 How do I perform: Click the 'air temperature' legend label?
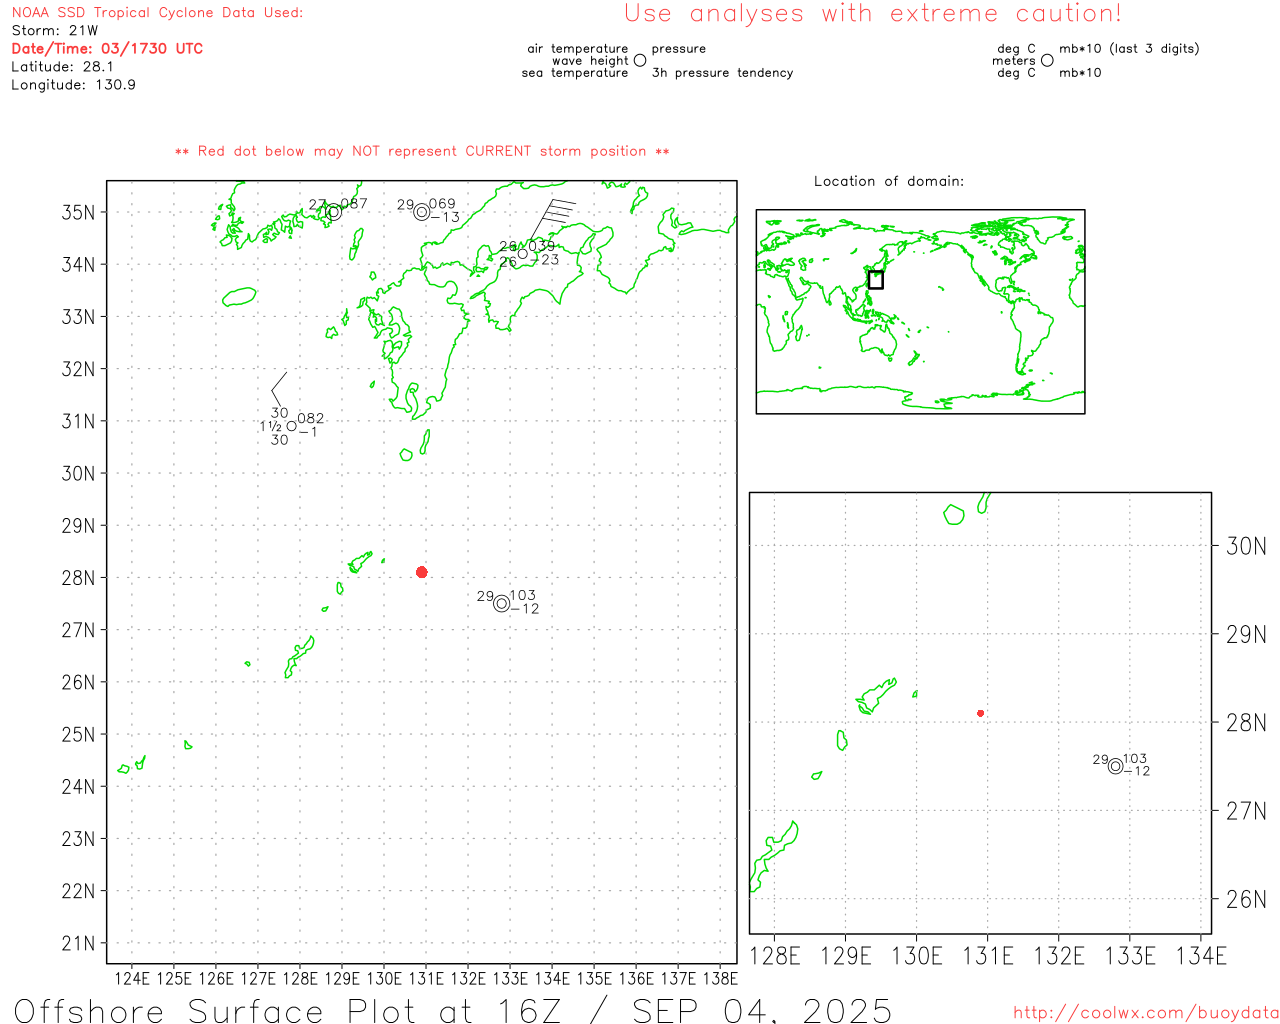coord(578,48)
